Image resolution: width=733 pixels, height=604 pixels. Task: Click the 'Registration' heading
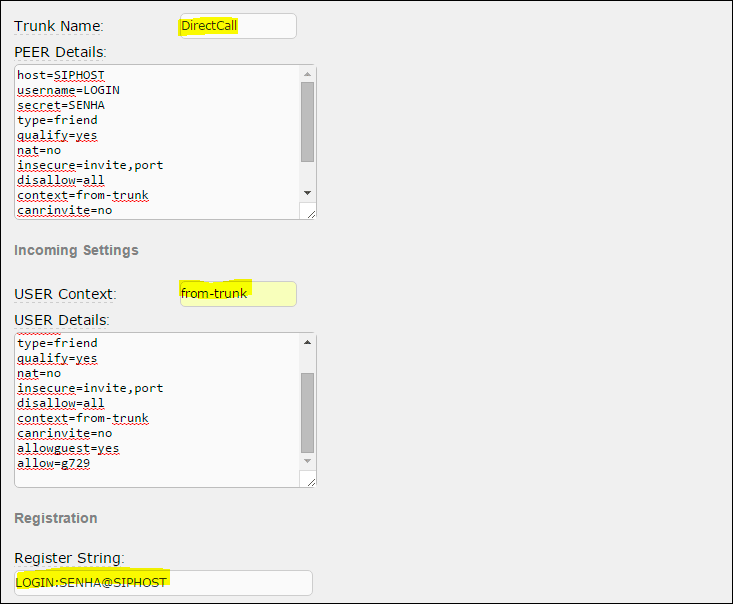coord(56,518)
